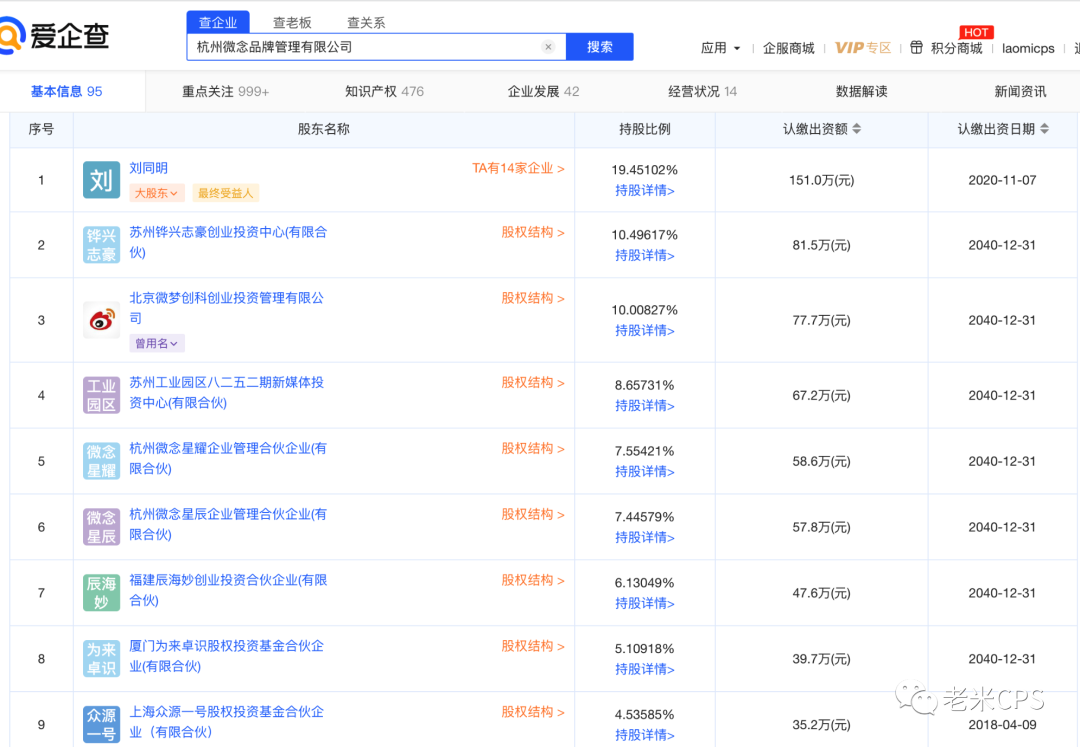Open the 基本信息 tab
1080x747 pixels.
[66, 92]
